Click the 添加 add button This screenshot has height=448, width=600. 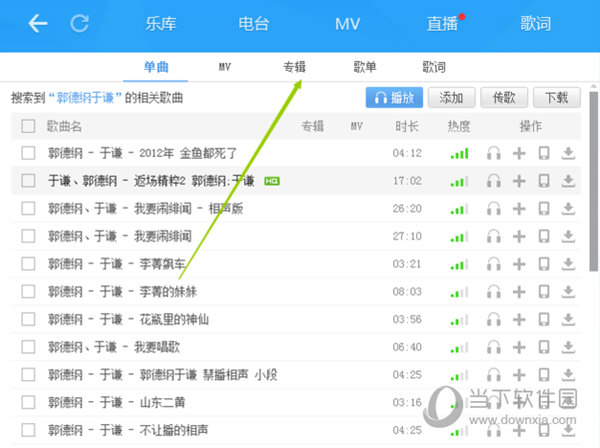[452, 98]
